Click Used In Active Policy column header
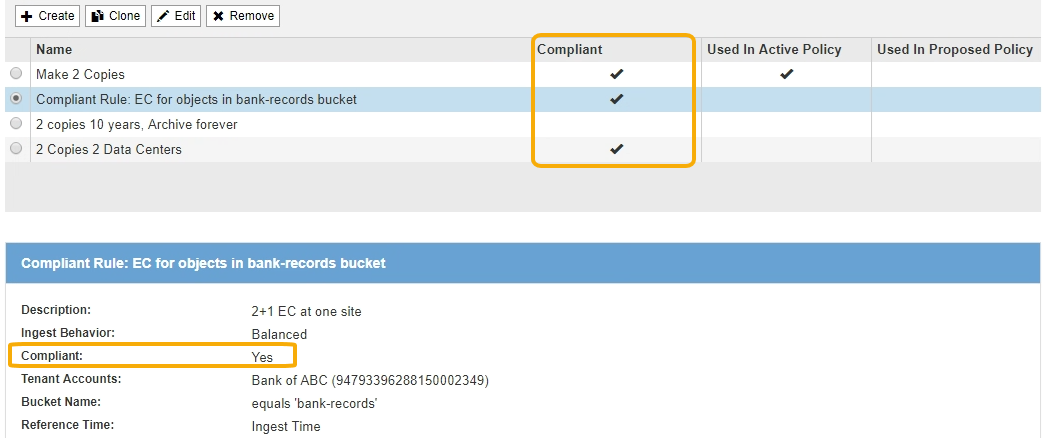This screenshot has height=438, width=1046. coord(774,50)
